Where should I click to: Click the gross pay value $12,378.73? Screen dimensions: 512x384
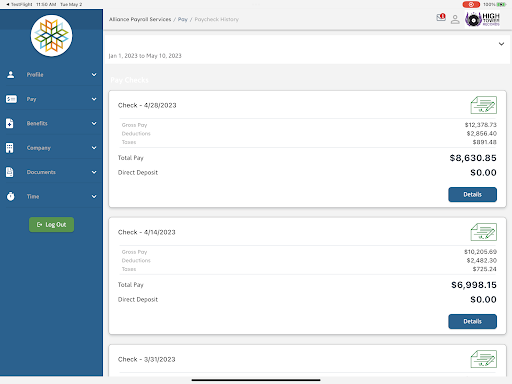tap(481, 125)
